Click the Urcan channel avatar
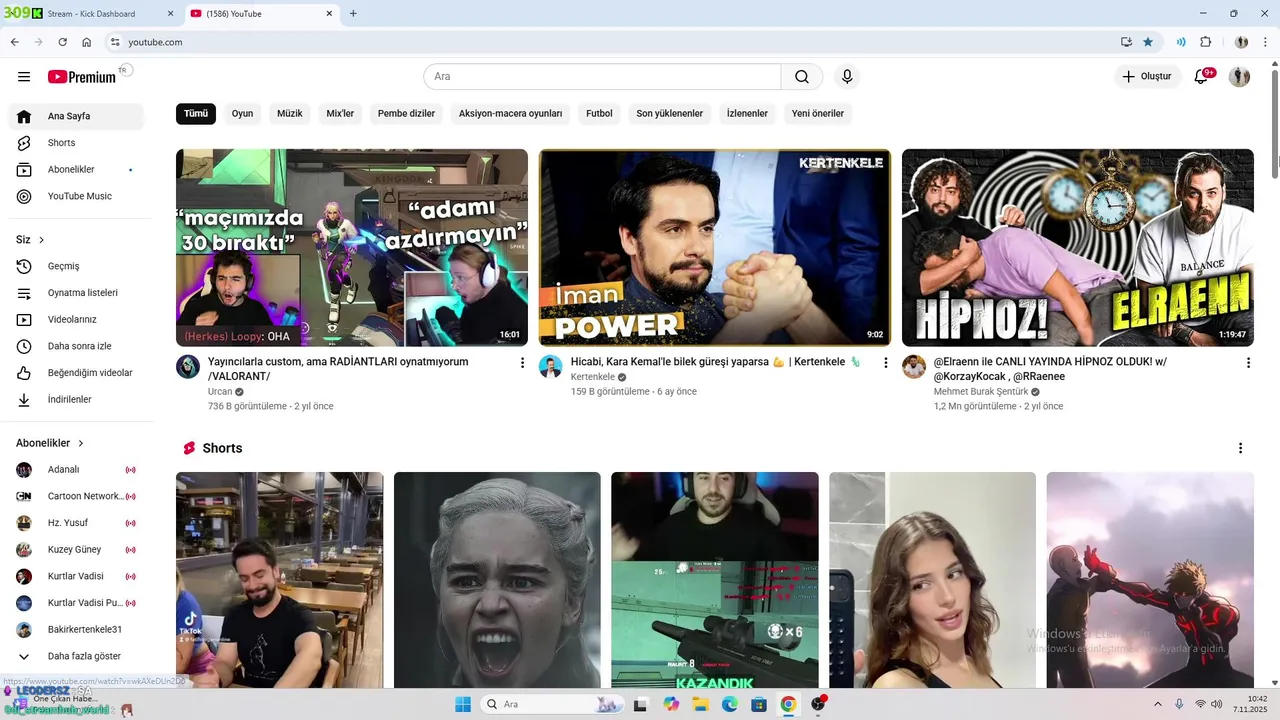This screenshot has width=1280, height=720. point(188,367)
